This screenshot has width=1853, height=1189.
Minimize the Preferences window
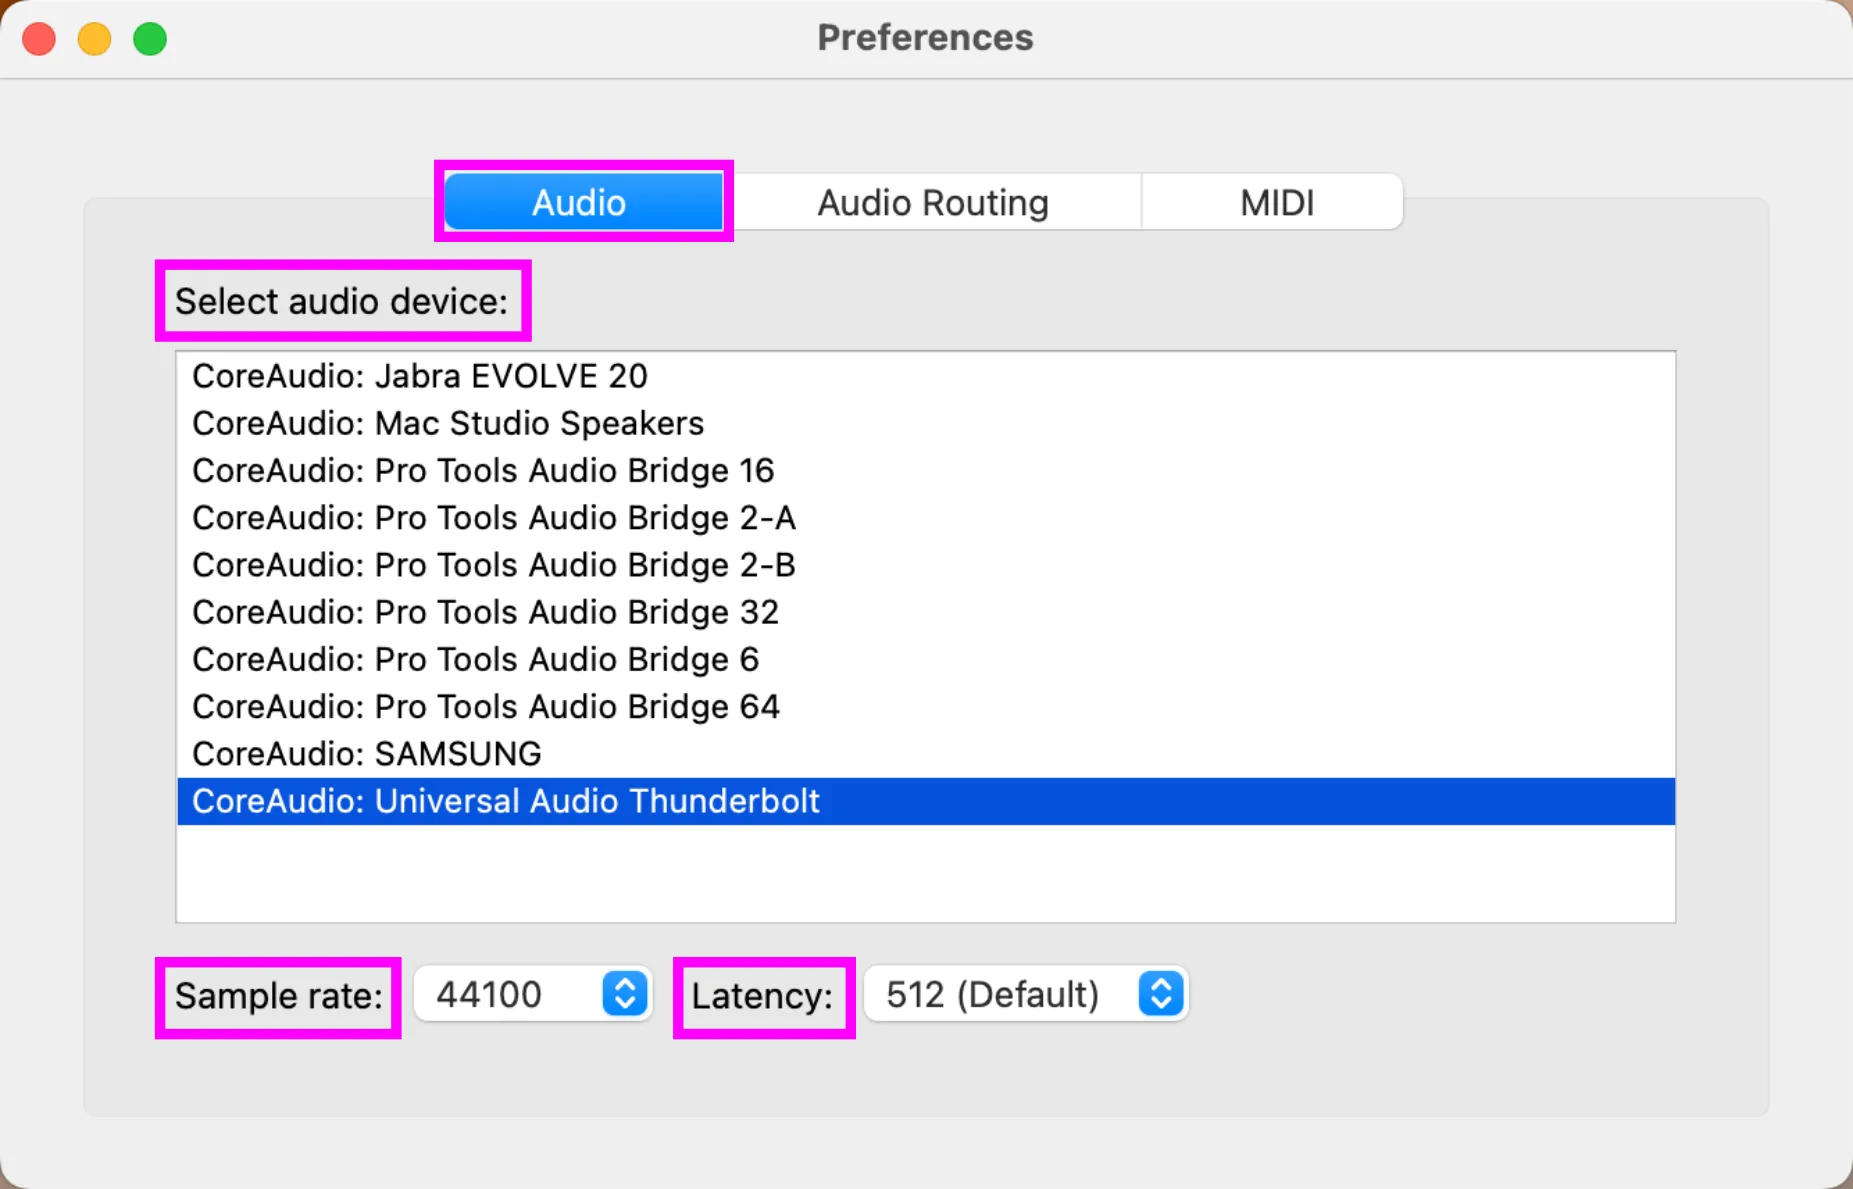[95, 39]
